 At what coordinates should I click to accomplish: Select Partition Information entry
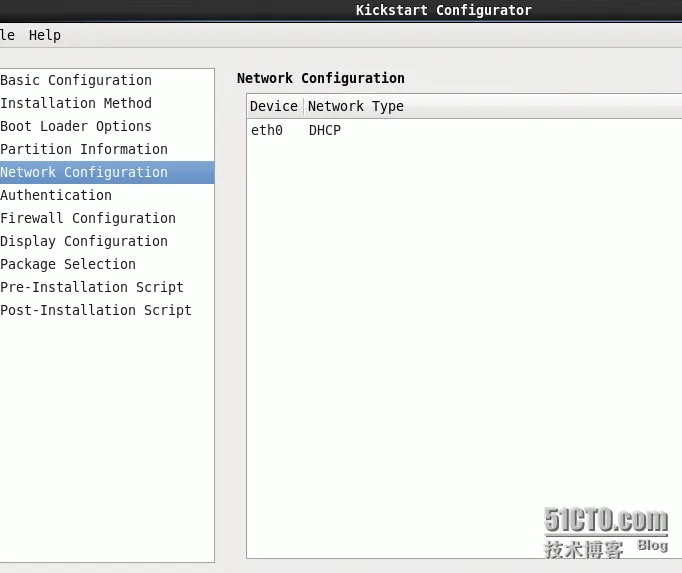point(107,150)
